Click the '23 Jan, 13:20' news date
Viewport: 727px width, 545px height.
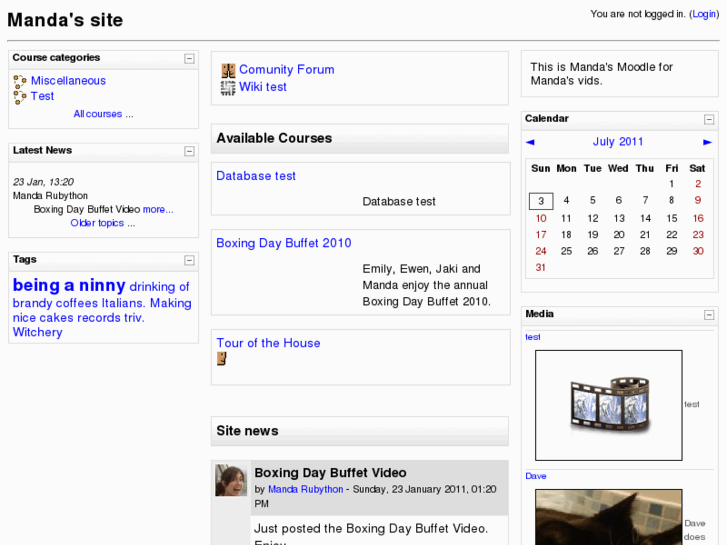[x=43, y=182]
